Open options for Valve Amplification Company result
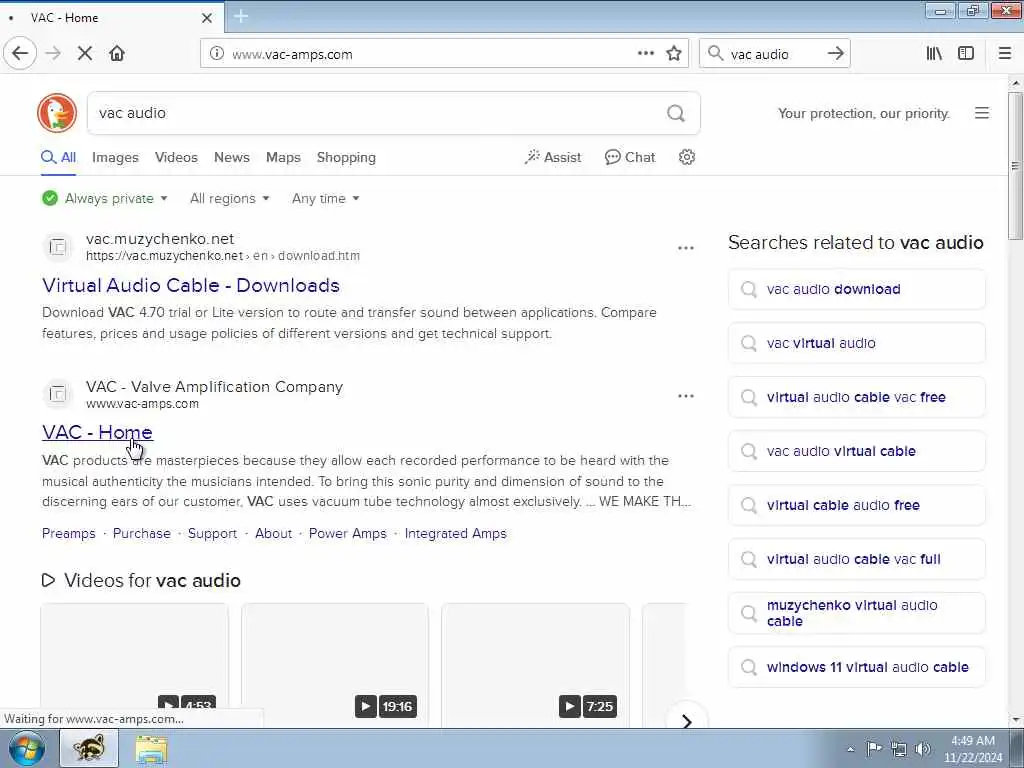1024x768 pixels. (685, 396)
